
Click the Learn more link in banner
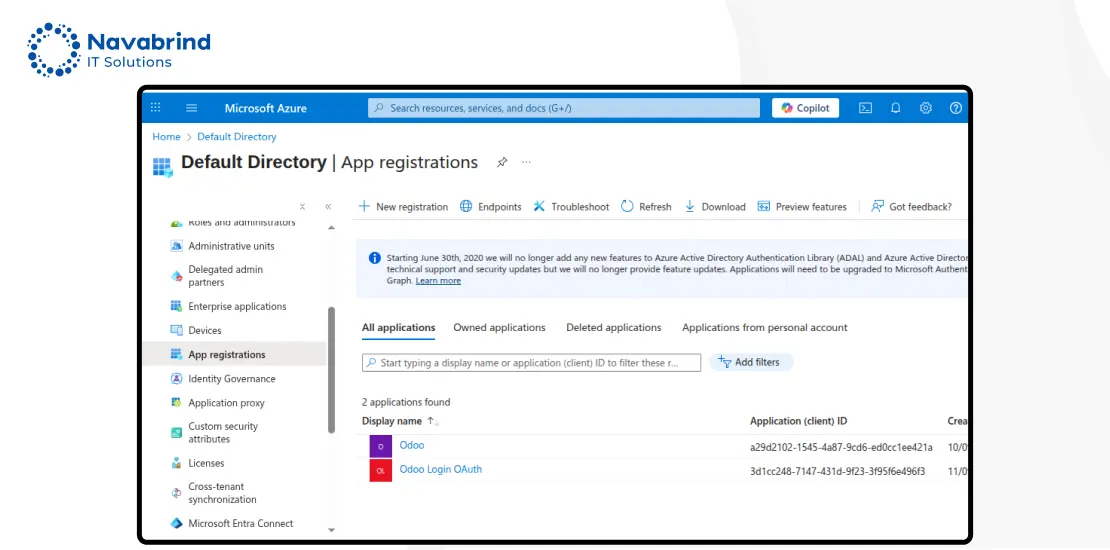438,281
